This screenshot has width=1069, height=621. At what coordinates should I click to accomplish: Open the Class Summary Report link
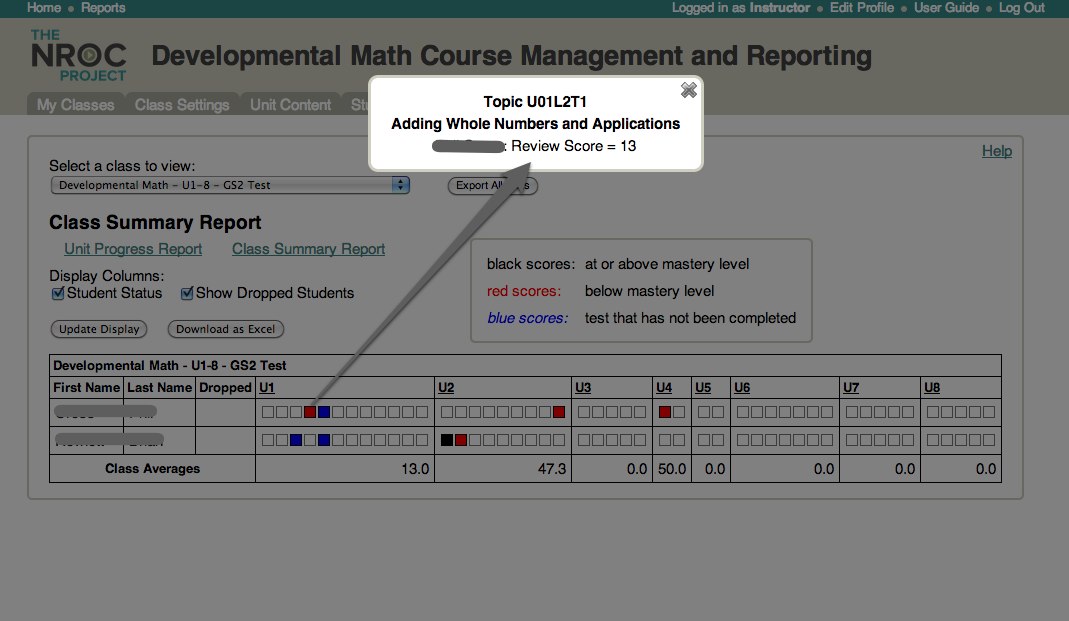(x=308, y=249)
